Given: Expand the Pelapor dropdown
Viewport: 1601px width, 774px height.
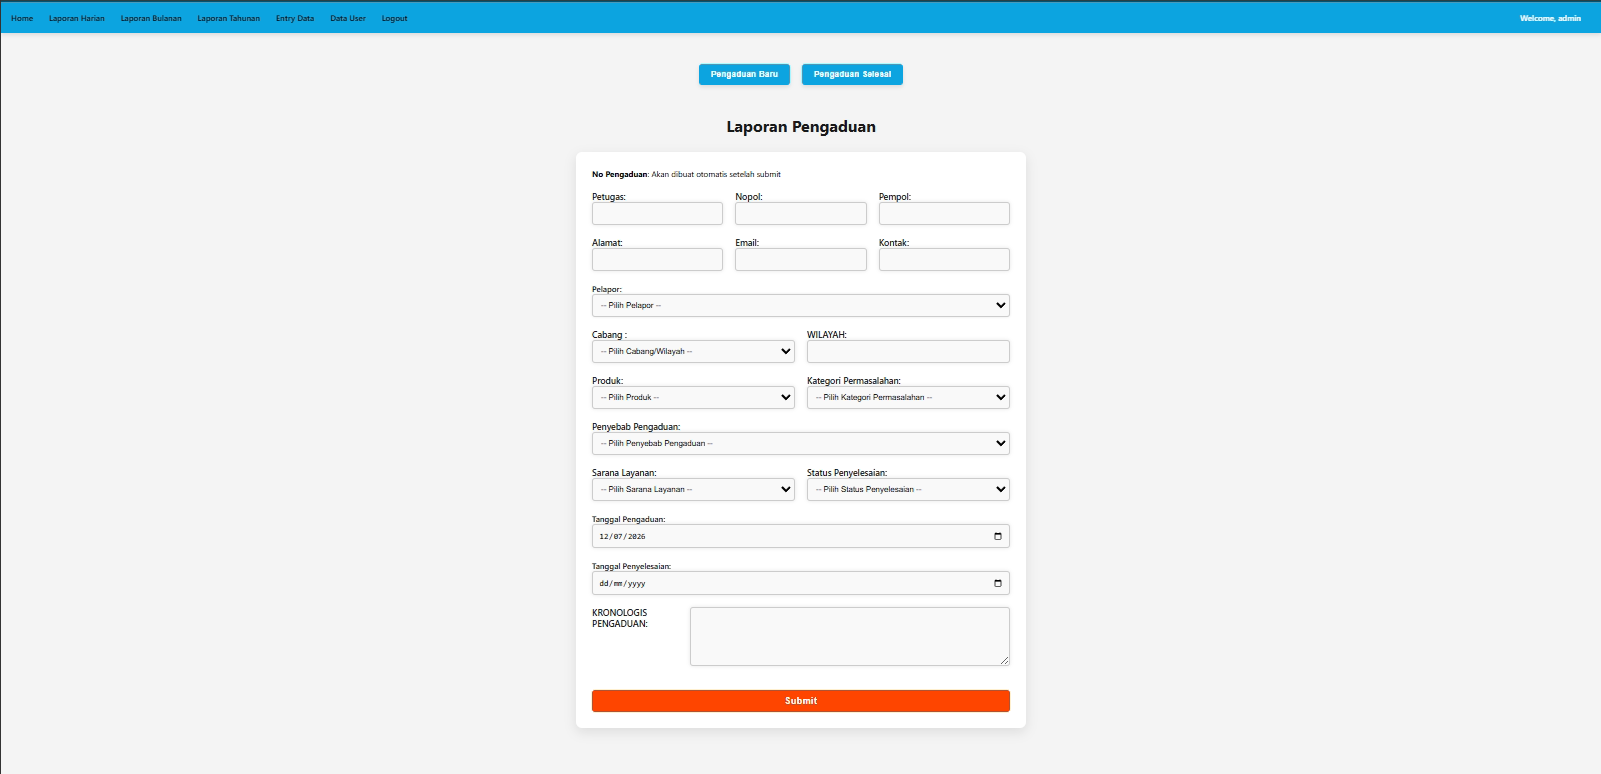Looking at the screenshot, I should pyautogui.click(x=800, y=305).
